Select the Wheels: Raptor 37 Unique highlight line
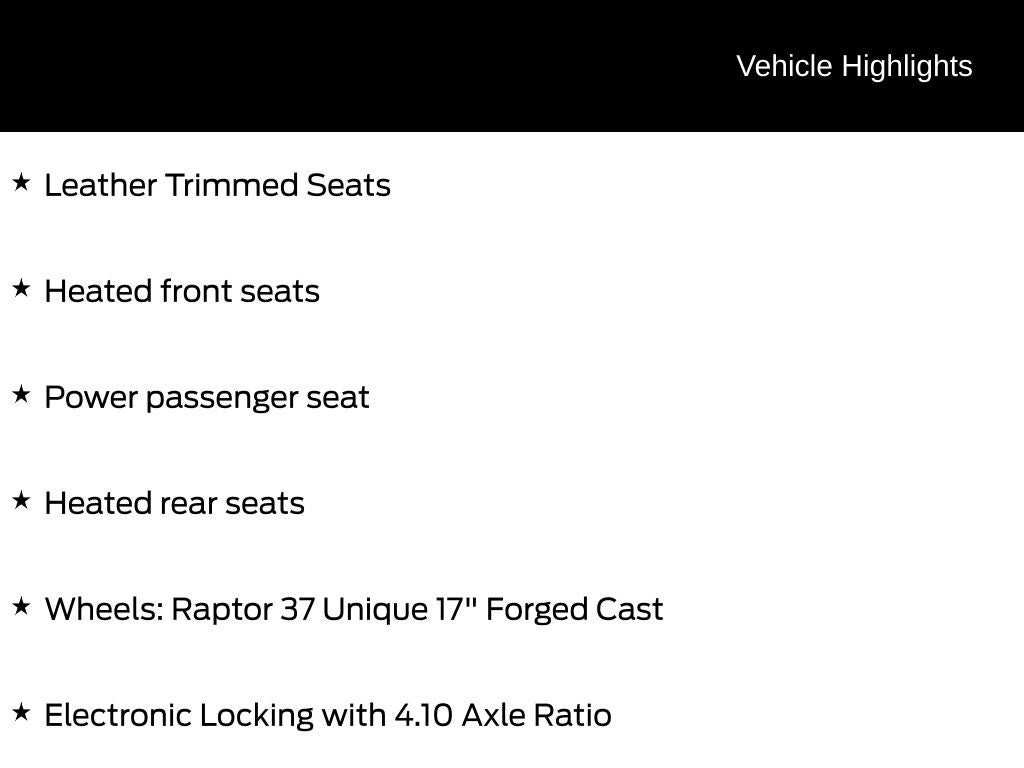The width and height of the screenshot is (1024, 768). tap(353, 609)
